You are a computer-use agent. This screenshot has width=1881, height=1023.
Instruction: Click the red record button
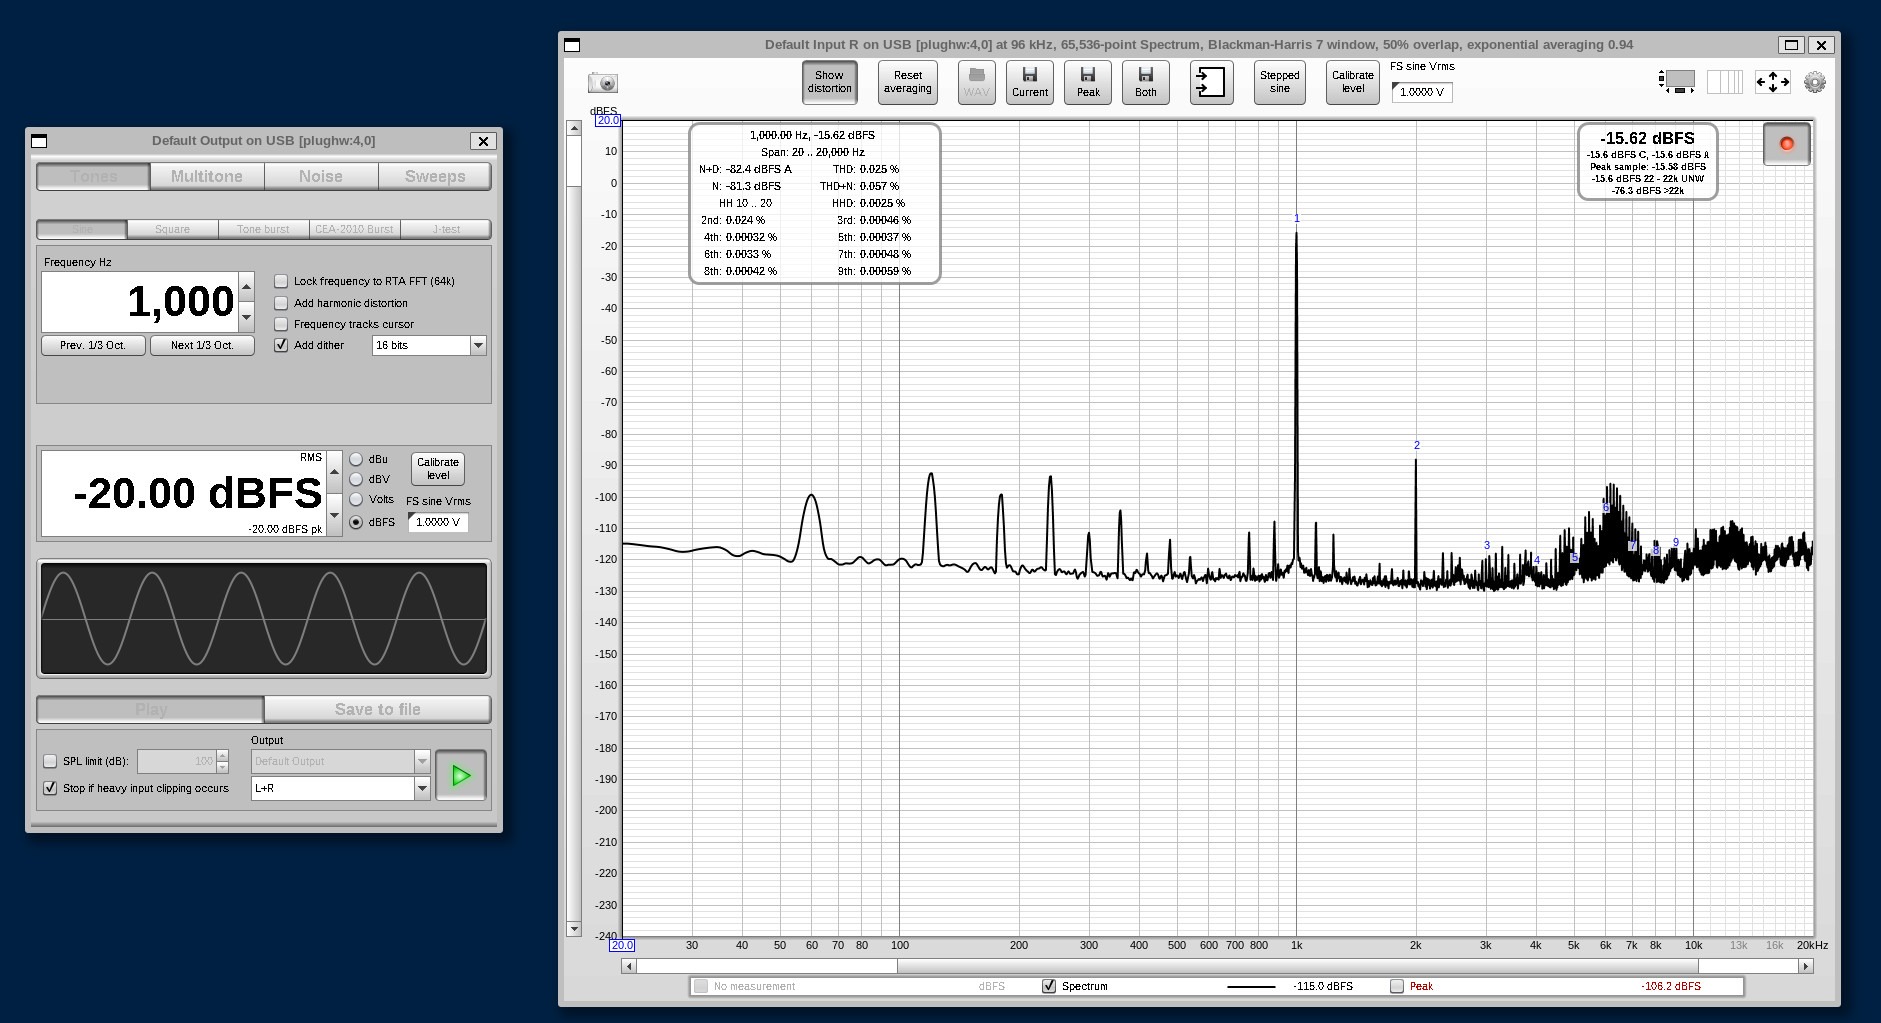(1786, 144)
